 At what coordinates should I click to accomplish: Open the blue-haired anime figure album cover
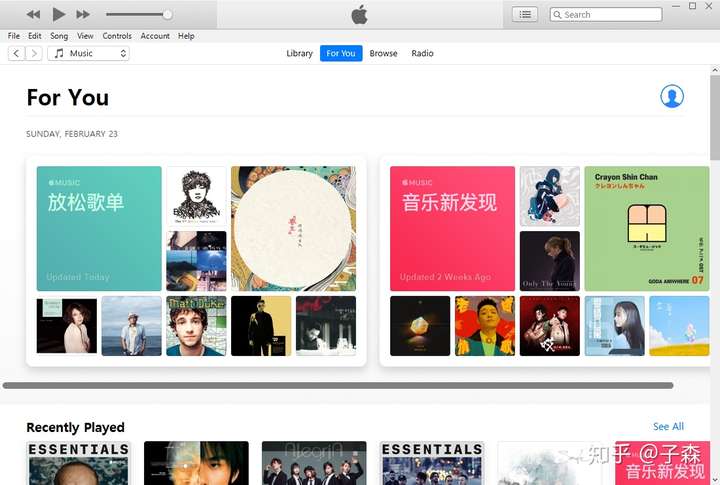coord(550,196)
